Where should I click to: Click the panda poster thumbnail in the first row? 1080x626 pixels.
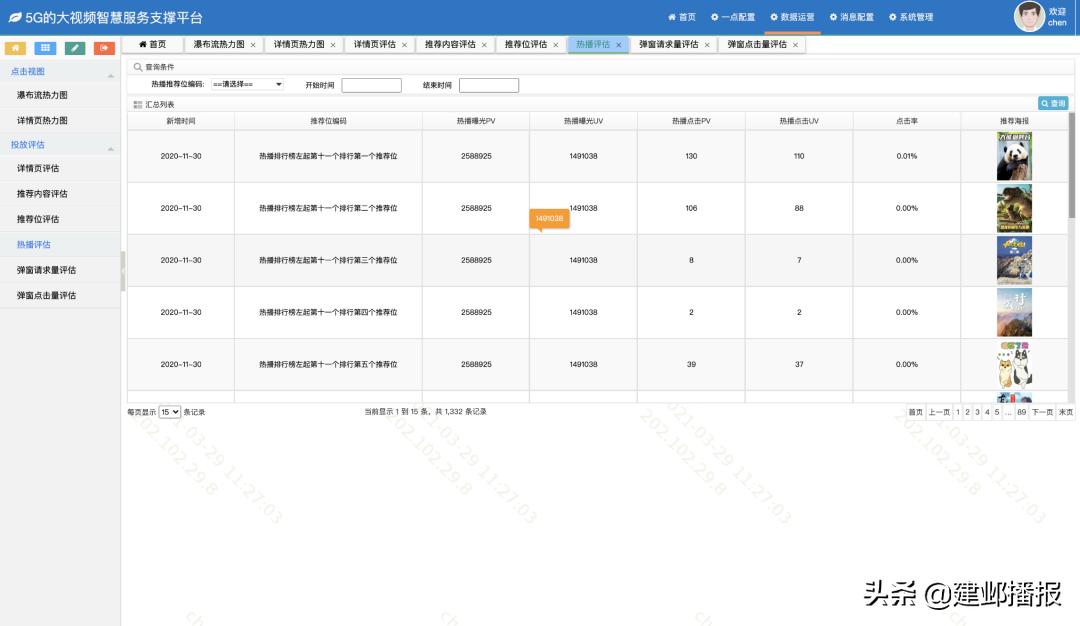tap(1014, 155)
